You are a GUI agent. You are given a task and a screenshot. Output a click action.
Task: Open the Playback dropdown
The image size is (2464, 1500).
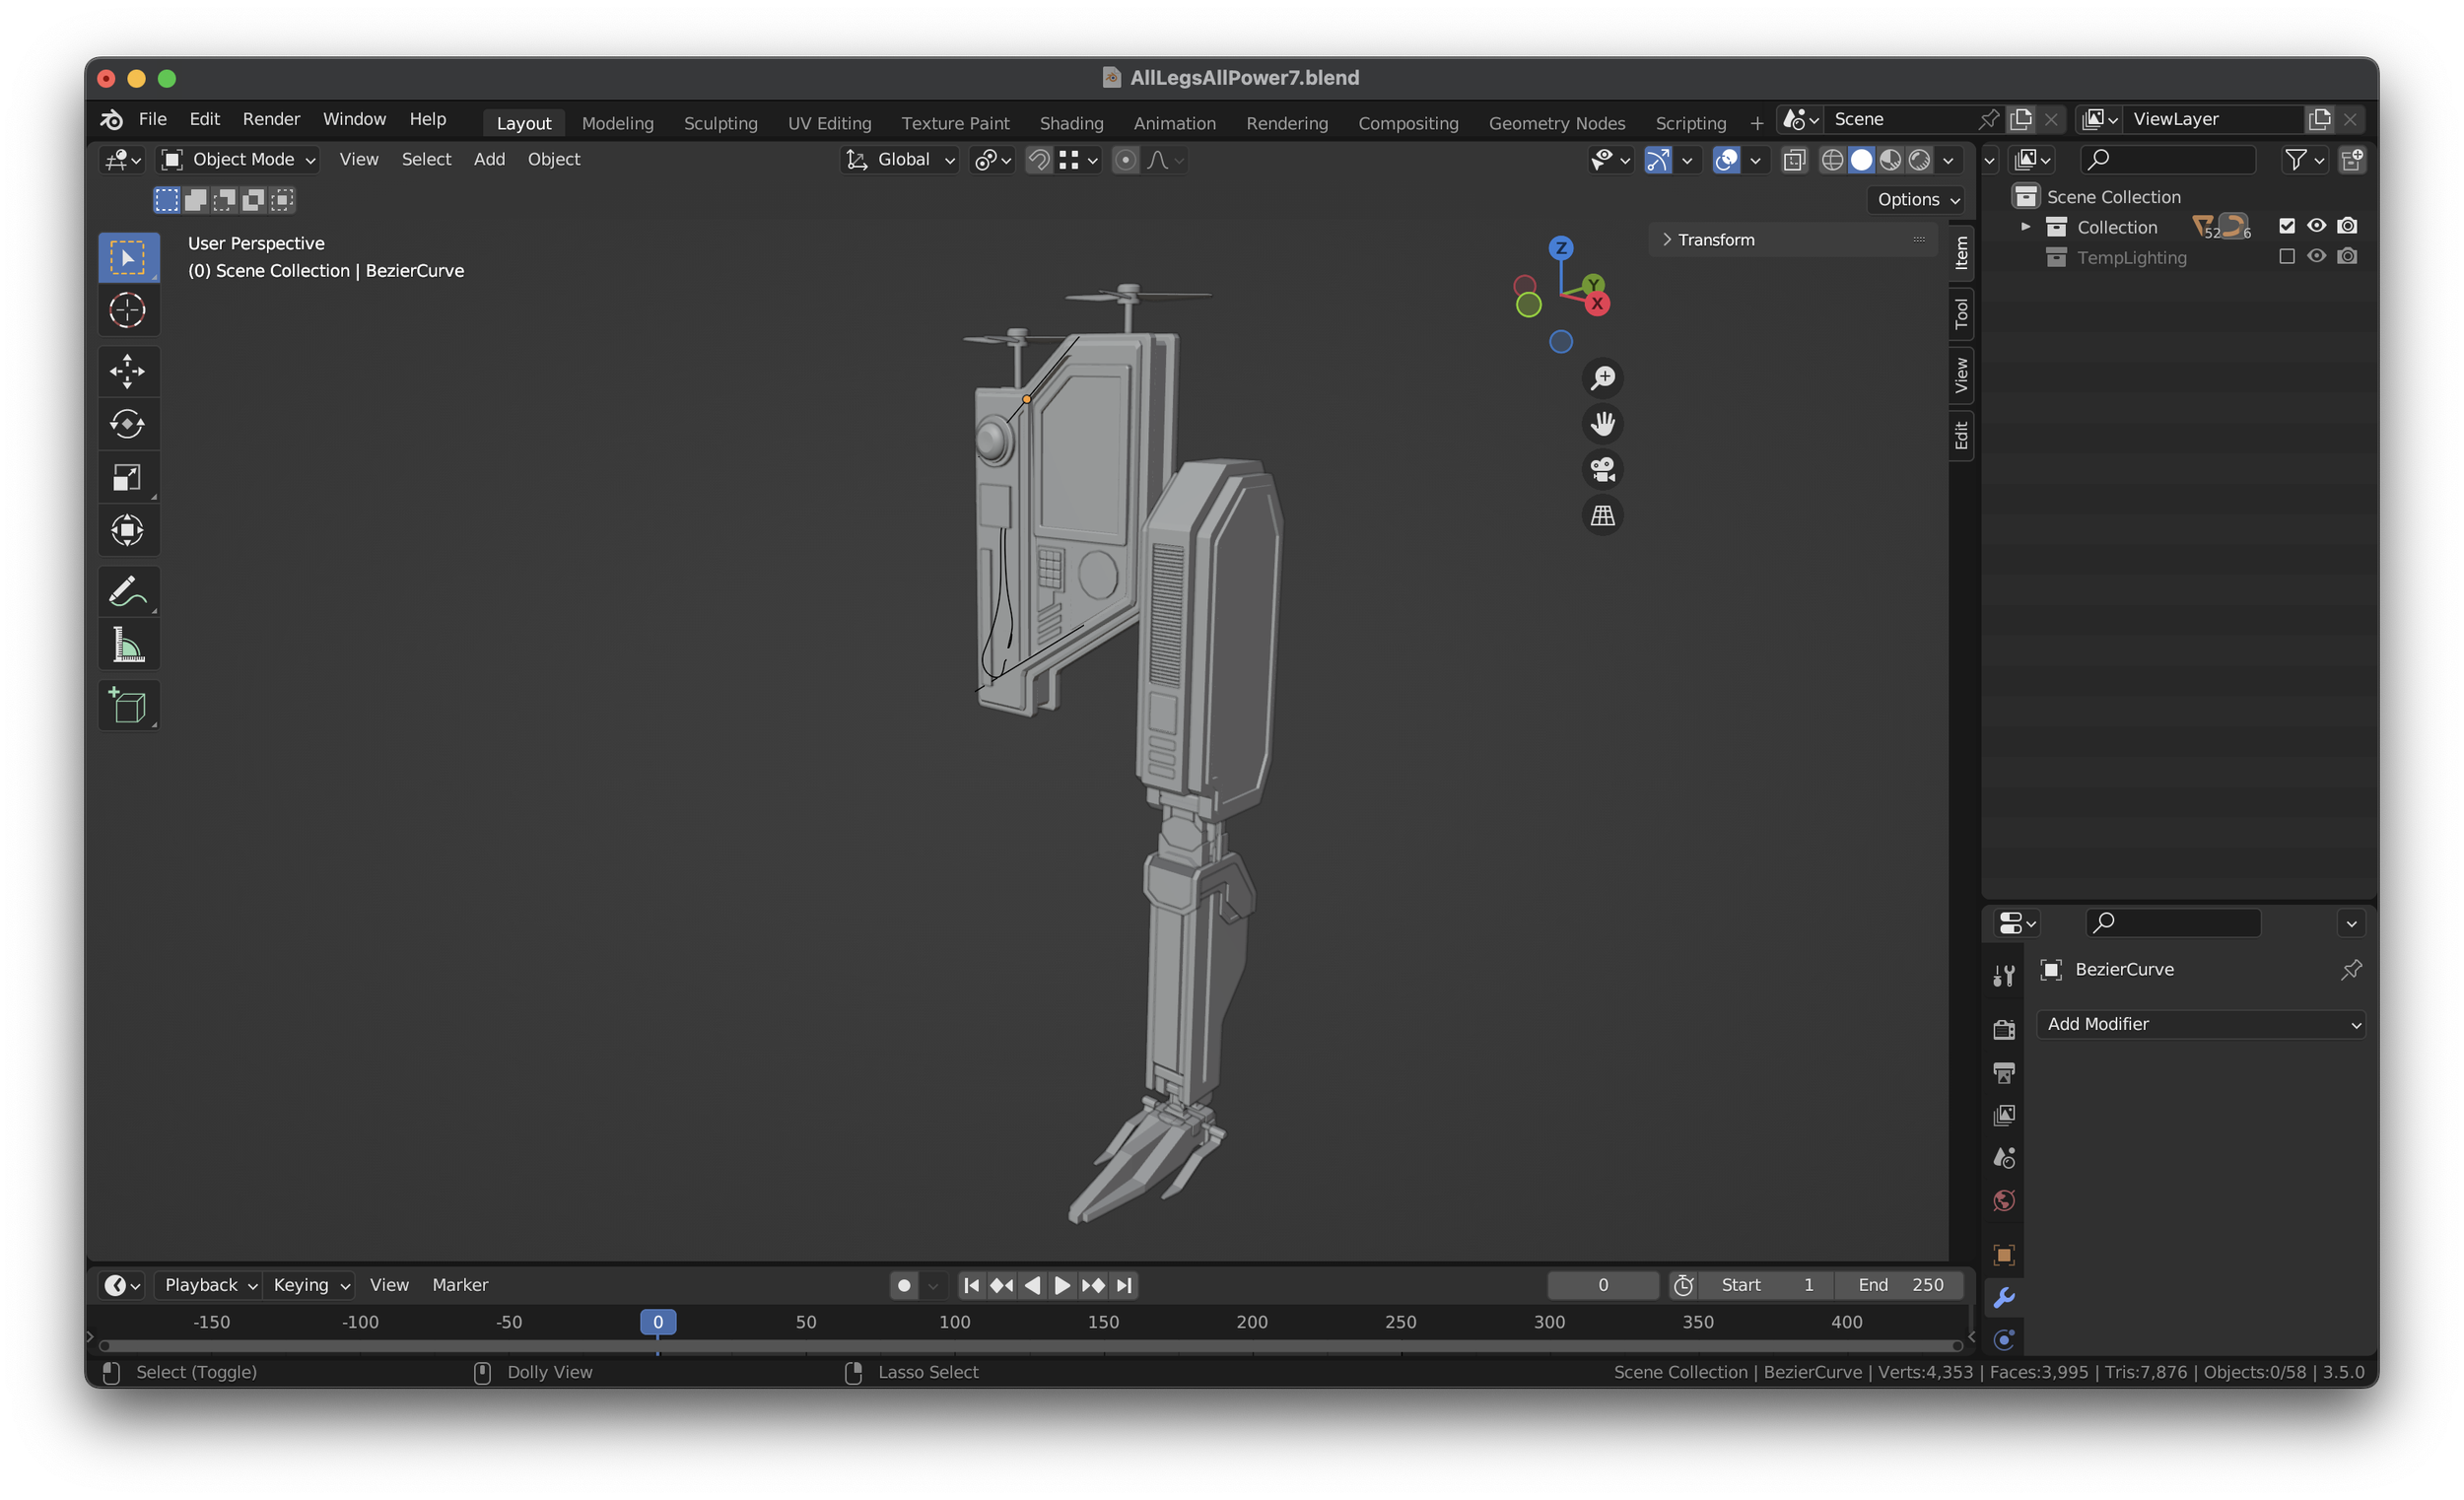click(210, 1285)
